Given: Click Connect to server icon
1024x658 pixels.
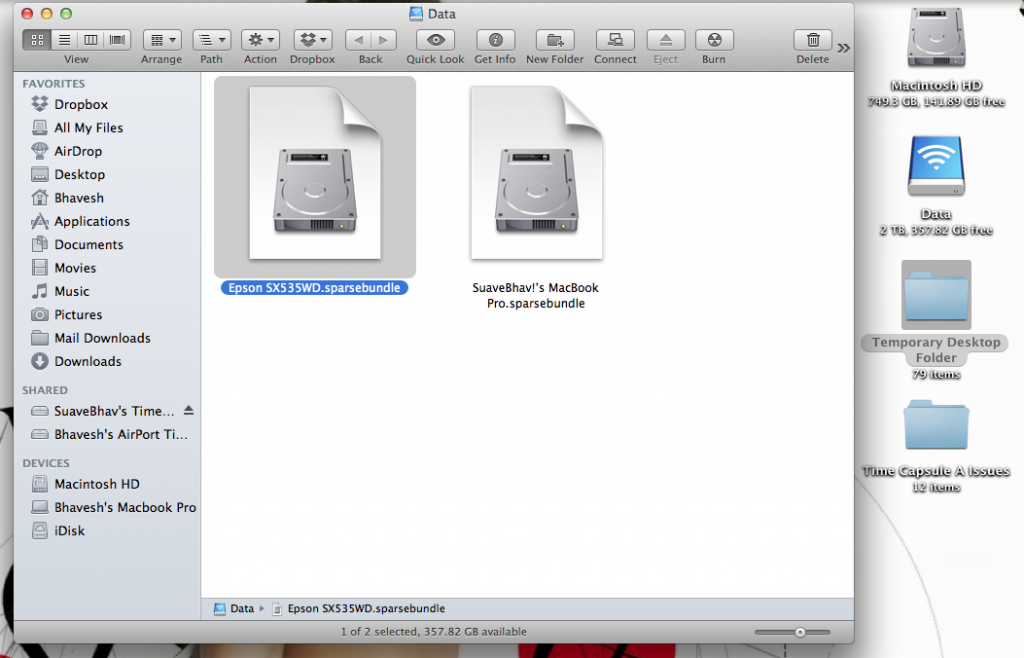Looking at the screenshot, I should pos(615,40).
